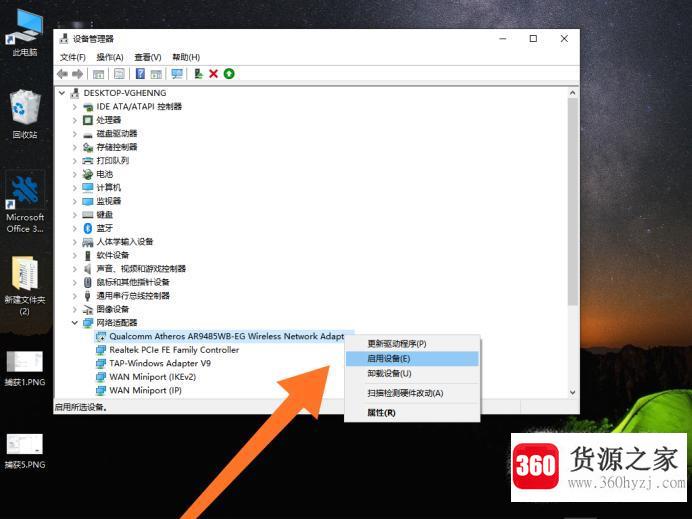Open the 操作(A) menu

click(x=109, y=57)
